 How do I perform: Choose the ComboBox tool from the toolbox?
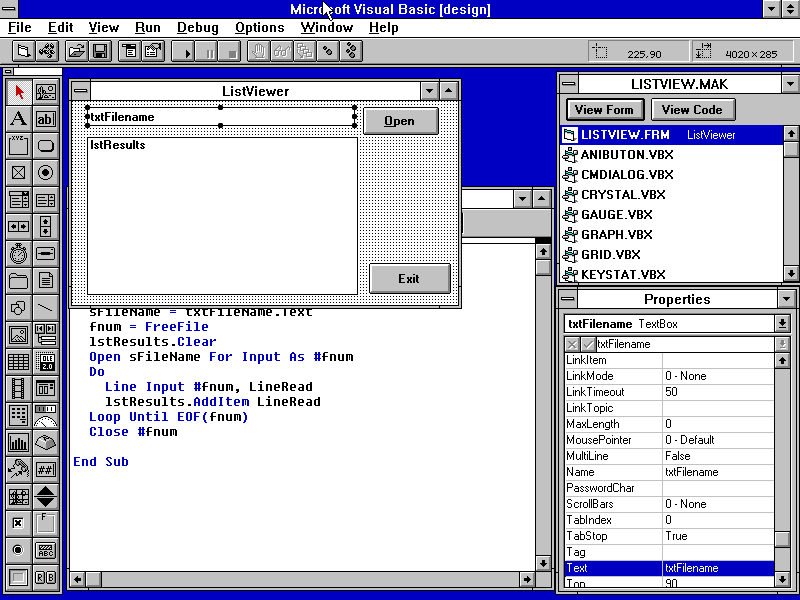click(17, 199)
